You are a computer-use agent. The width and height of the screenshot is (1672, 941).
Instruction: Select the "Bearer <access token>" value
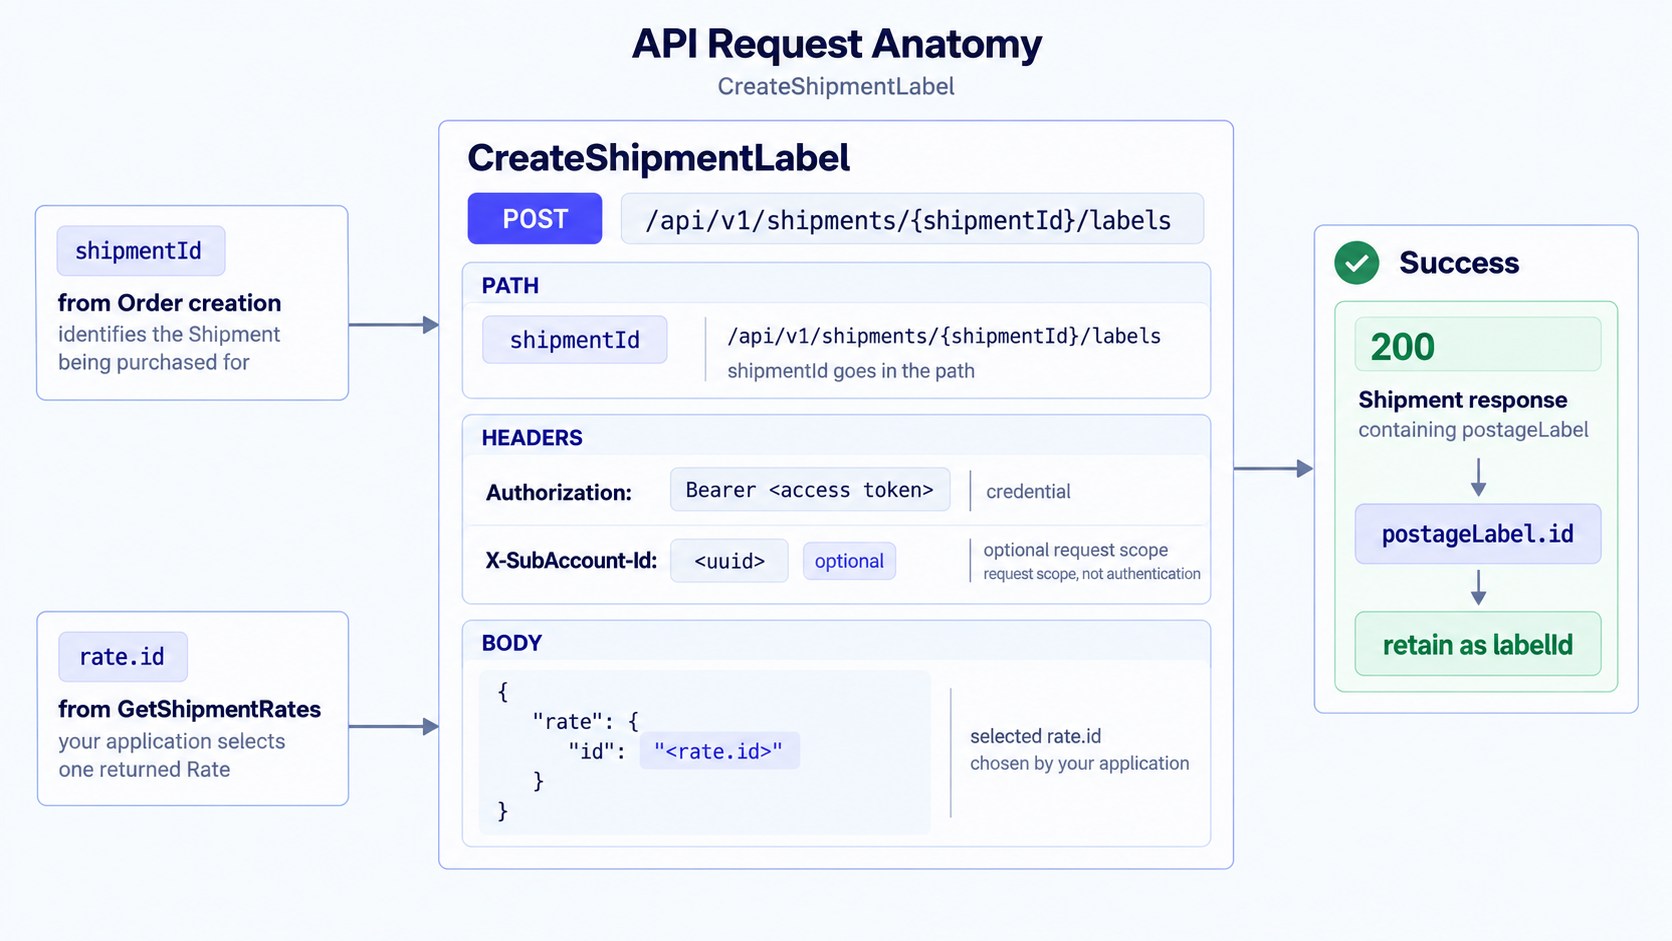click(810, 490)
